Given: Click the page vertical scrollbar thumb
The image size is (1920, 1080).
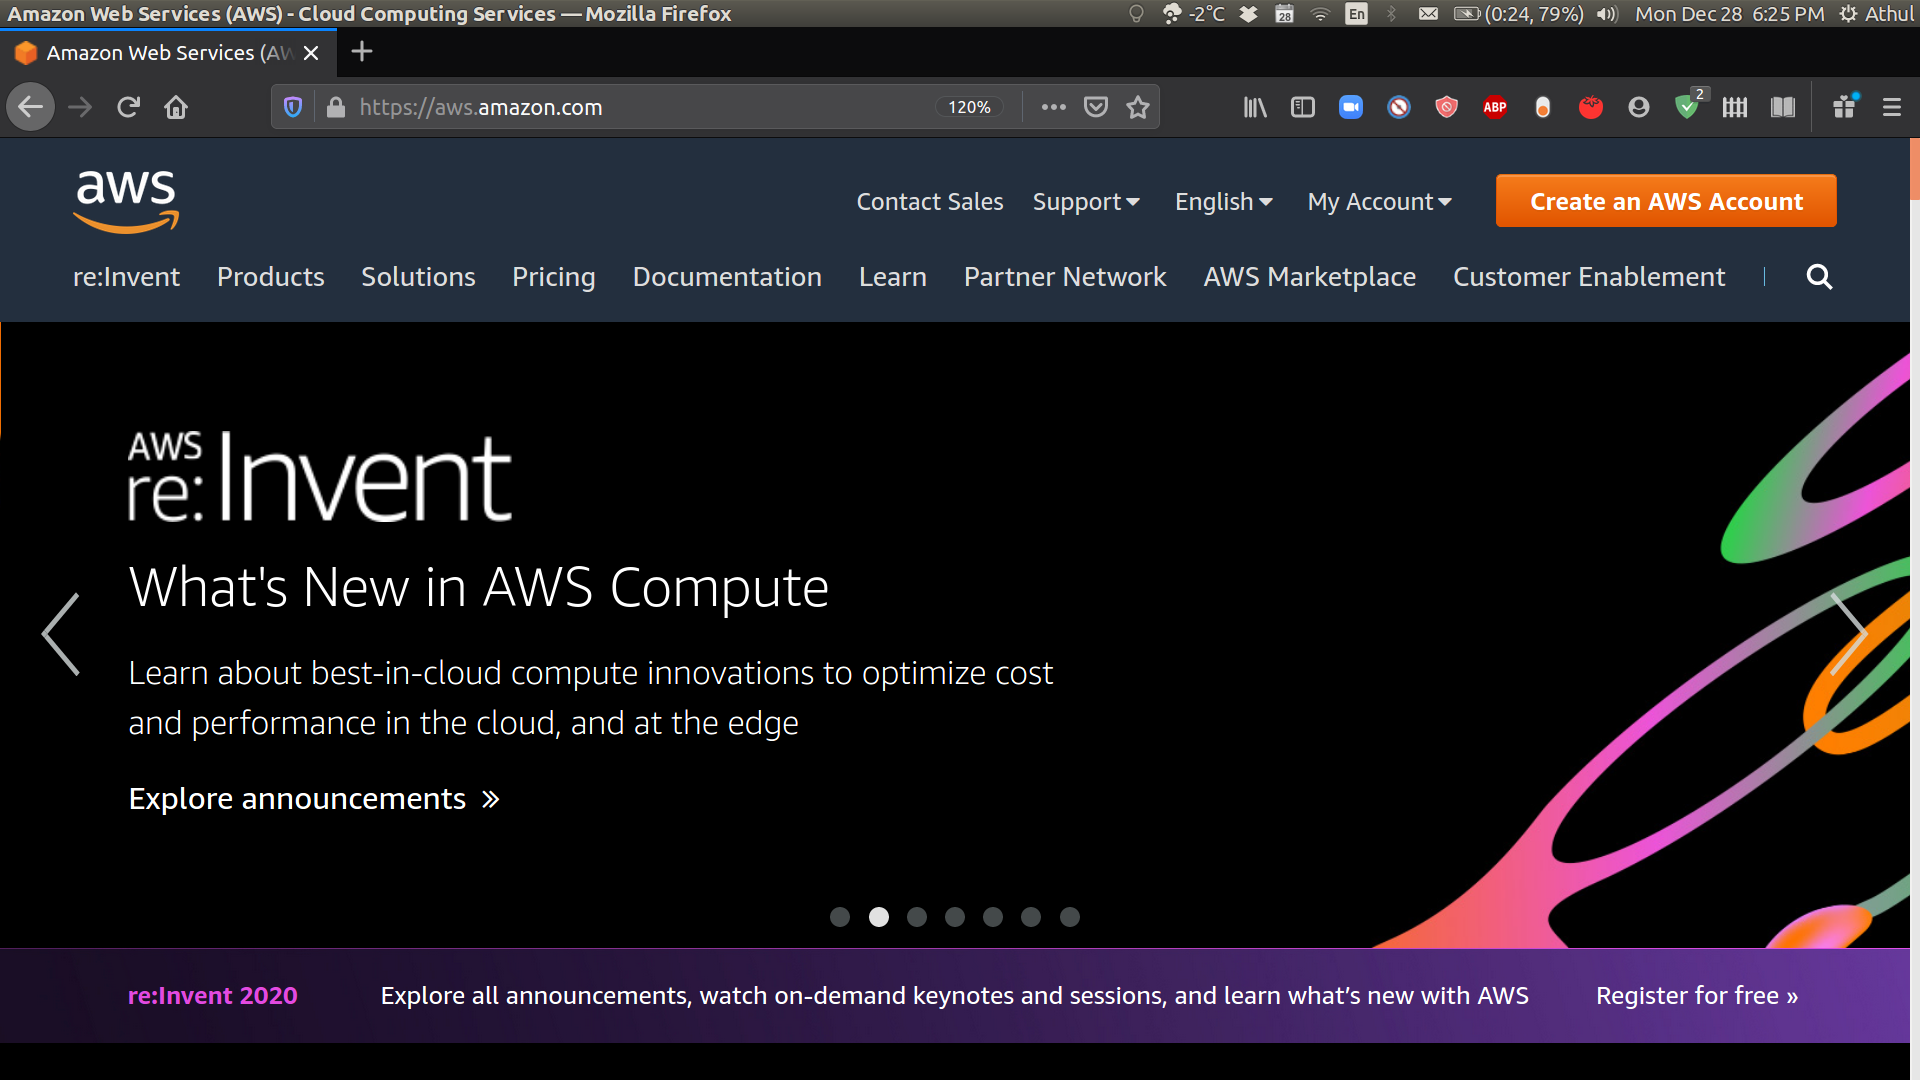Looking at the screenshot, I should click(1914, 170).
